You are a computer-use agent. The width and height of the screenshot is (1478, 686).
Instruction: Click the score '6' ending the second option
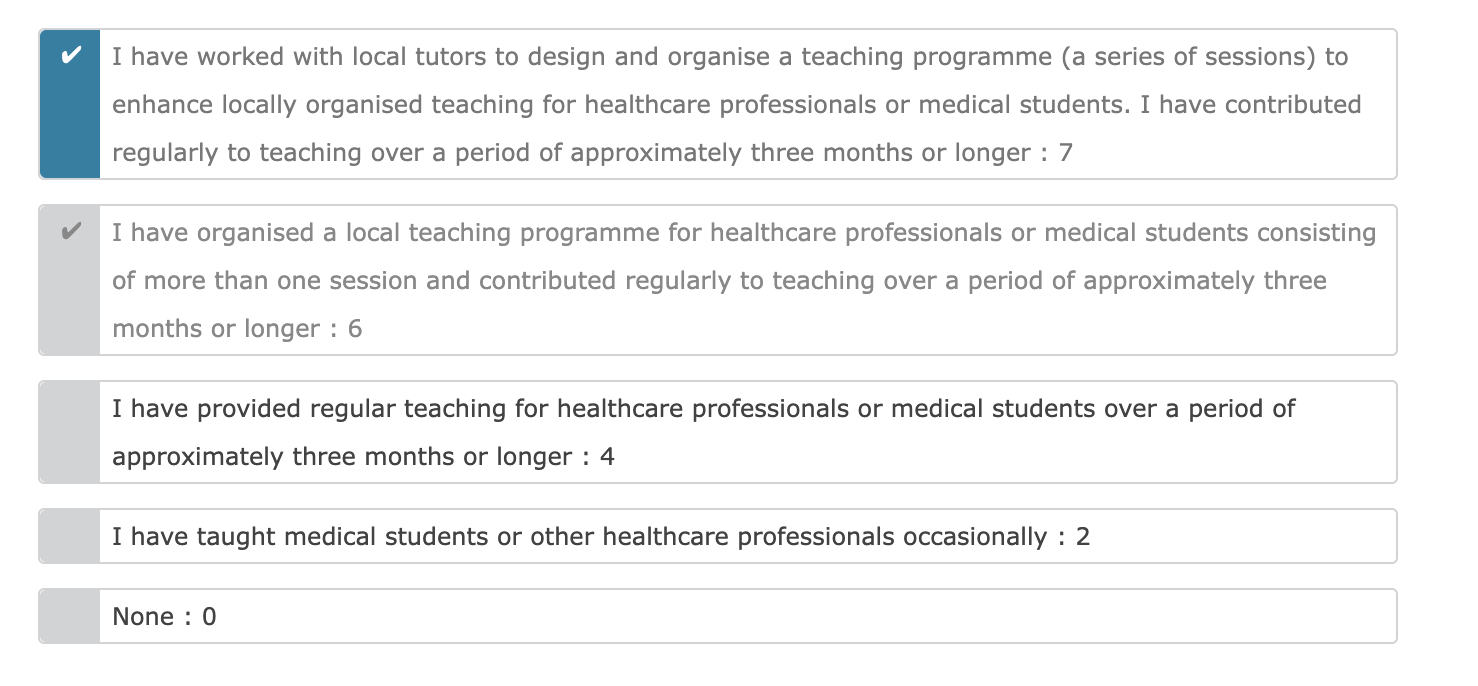tap(355, 329)
